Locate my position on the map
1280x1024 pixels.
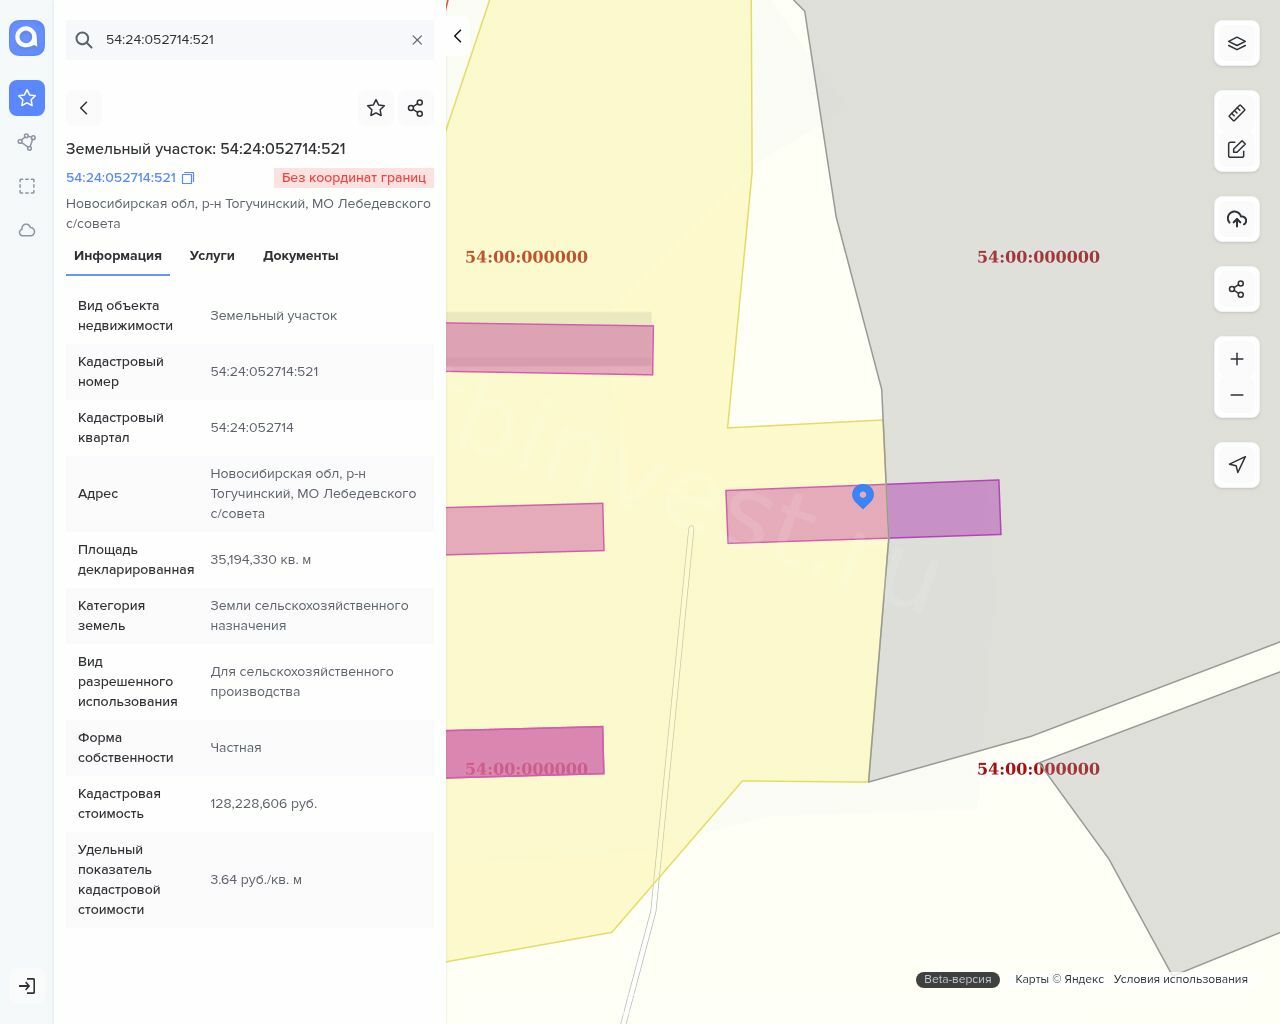[x=1237, y=465]
